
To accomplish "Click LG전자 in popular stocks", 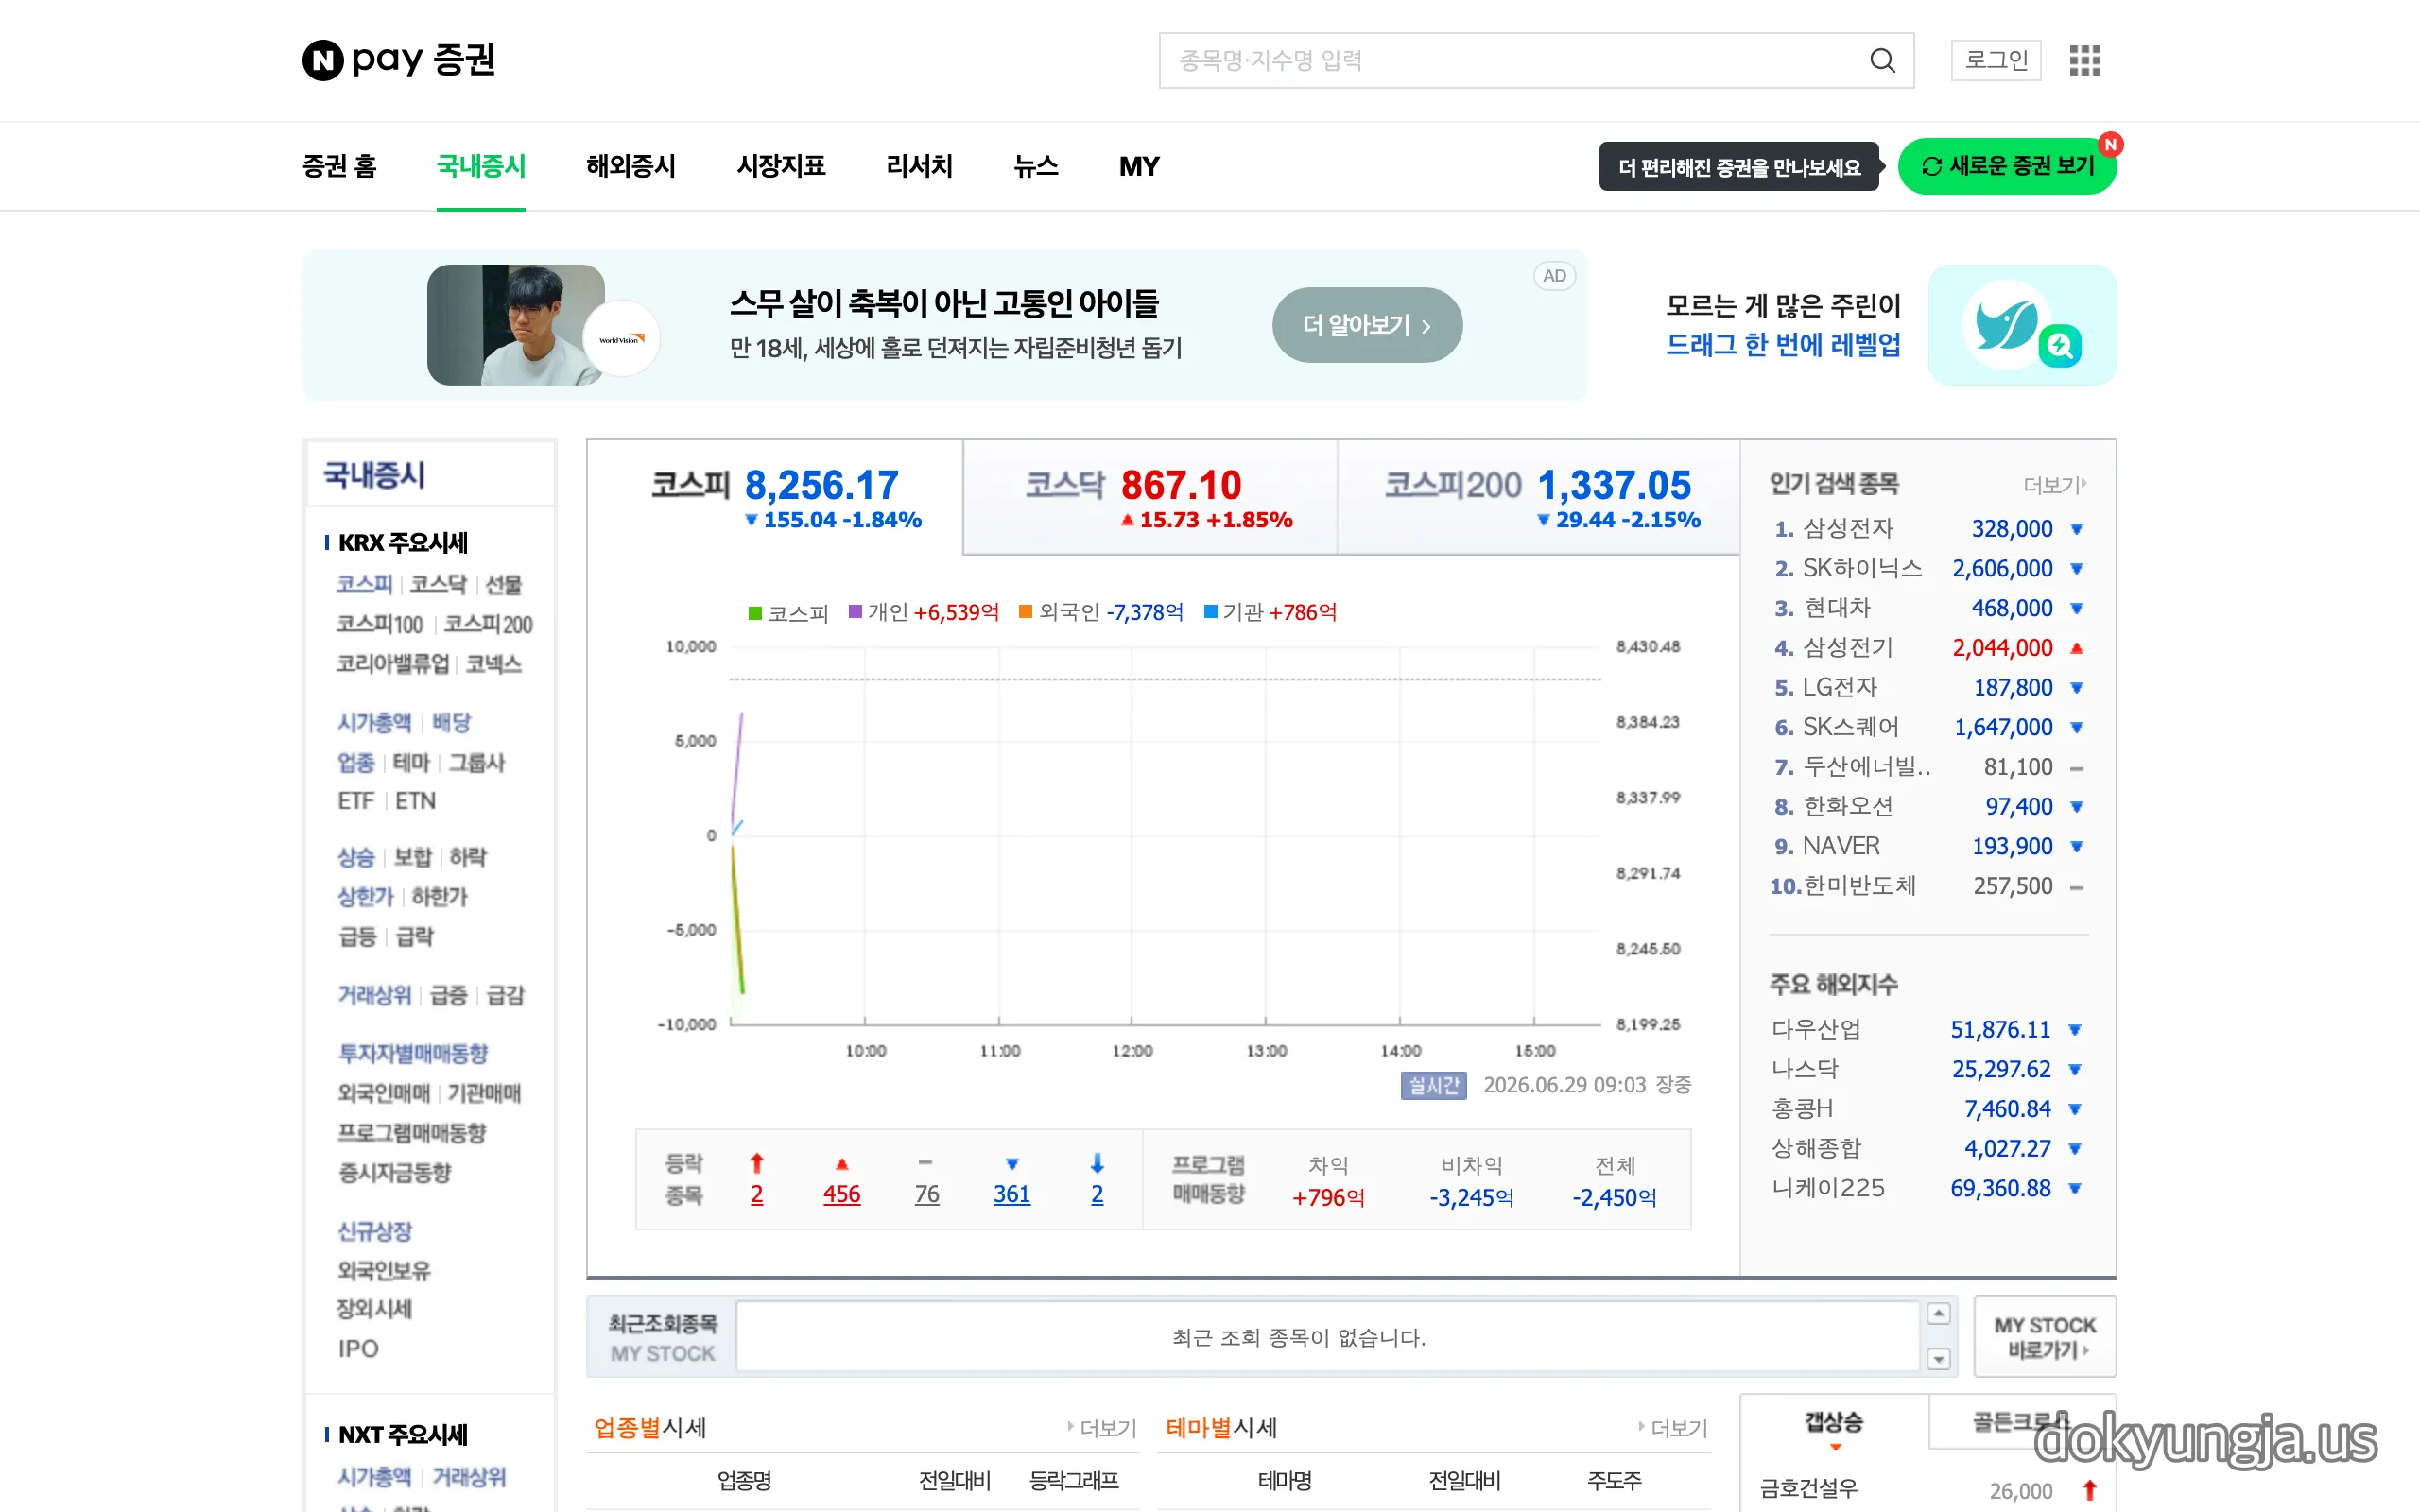I will (1840, 687).
